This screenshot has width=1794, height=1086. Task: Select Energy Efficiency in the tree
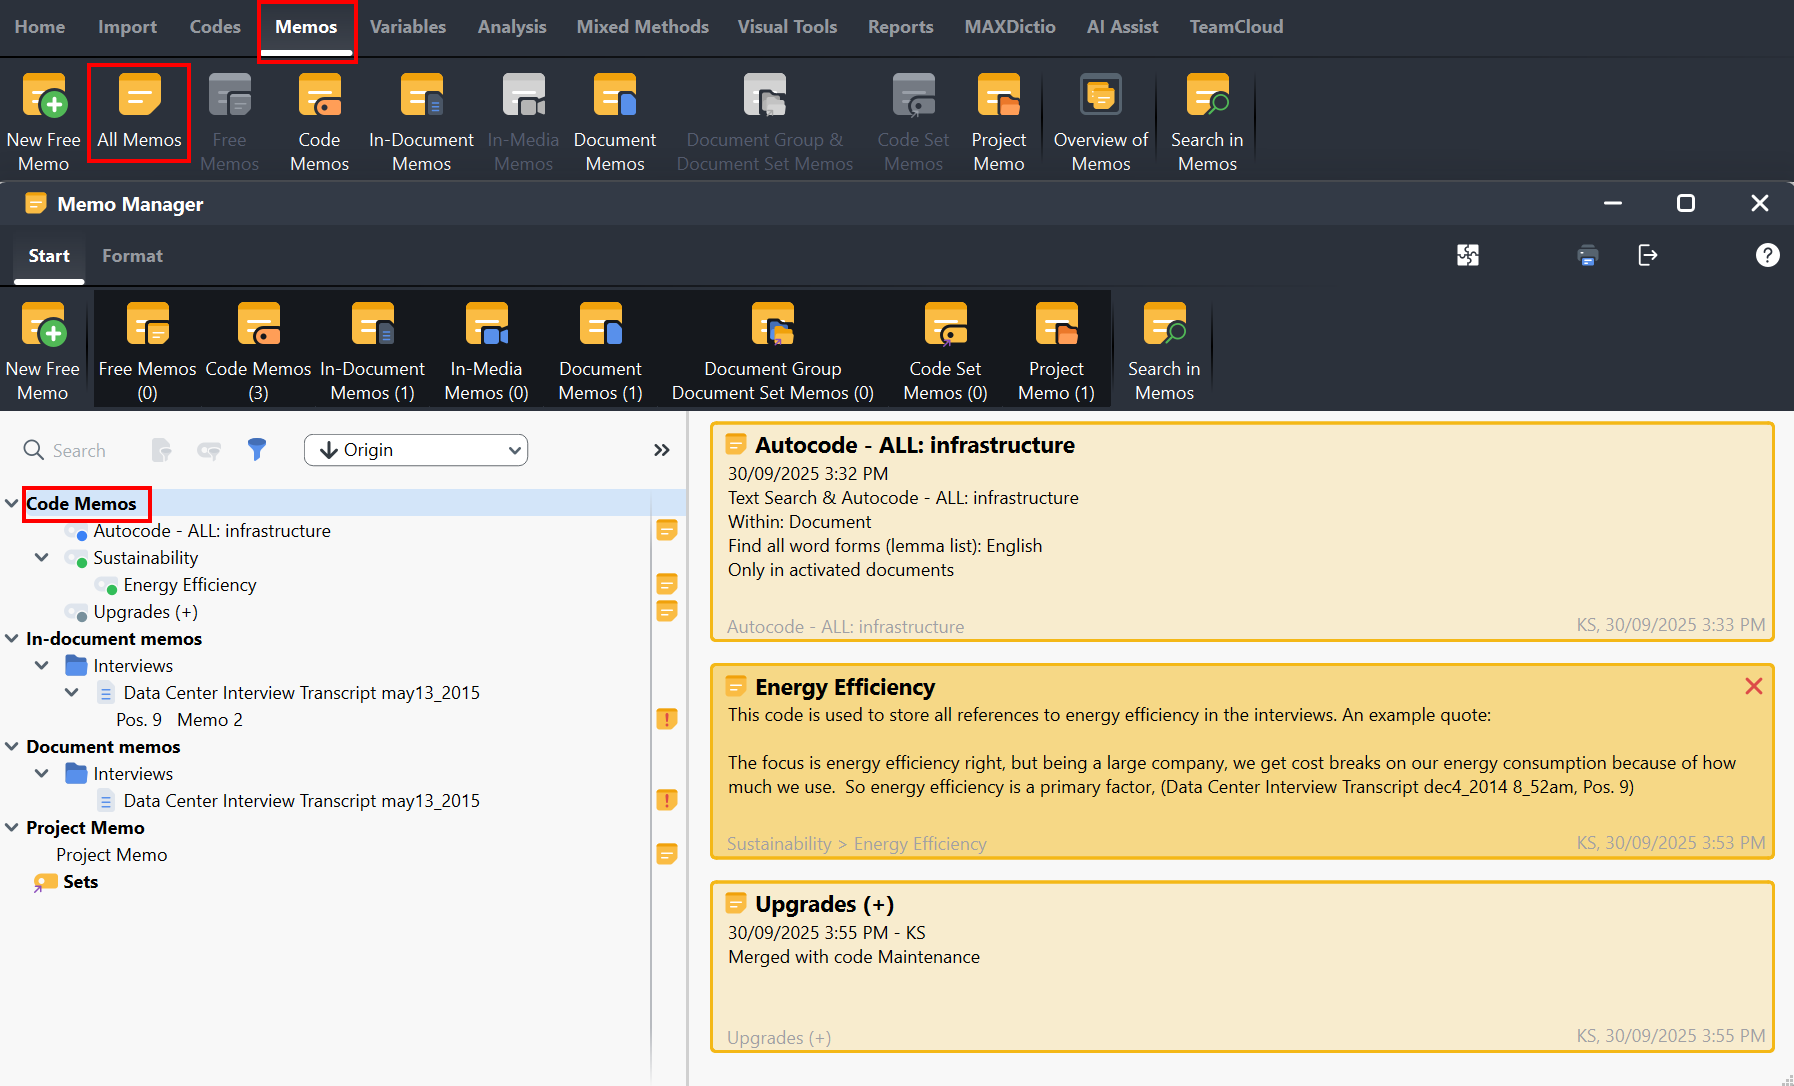coord(190,584)
